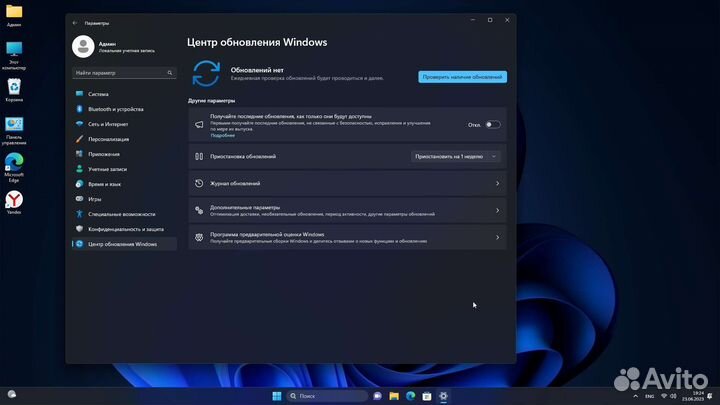Open the Корзина recycle bin icon
Image resolution: width=720 pixels, height=405 pixels.
[x=14, y=90]
